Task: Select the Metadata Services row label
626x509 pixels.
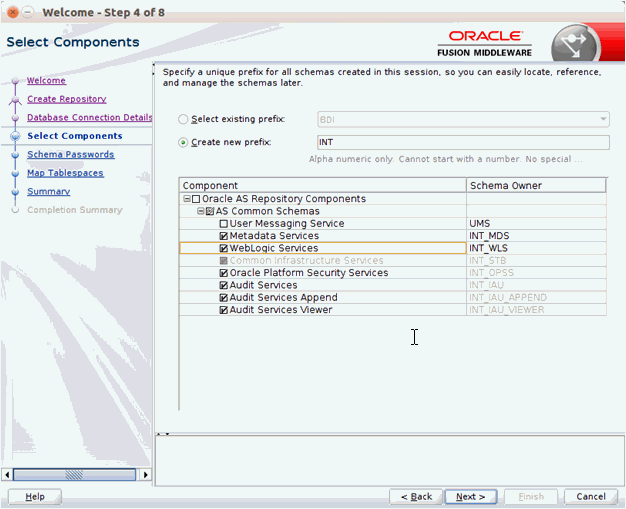Action: [274, 236]
